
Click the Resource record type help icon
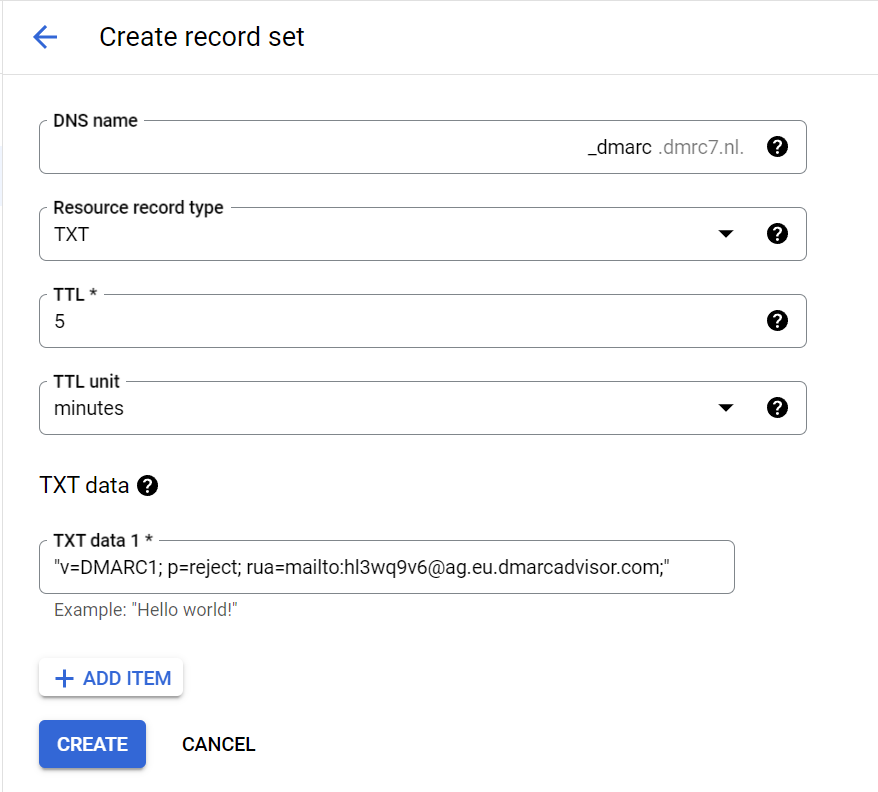(777, 234)
